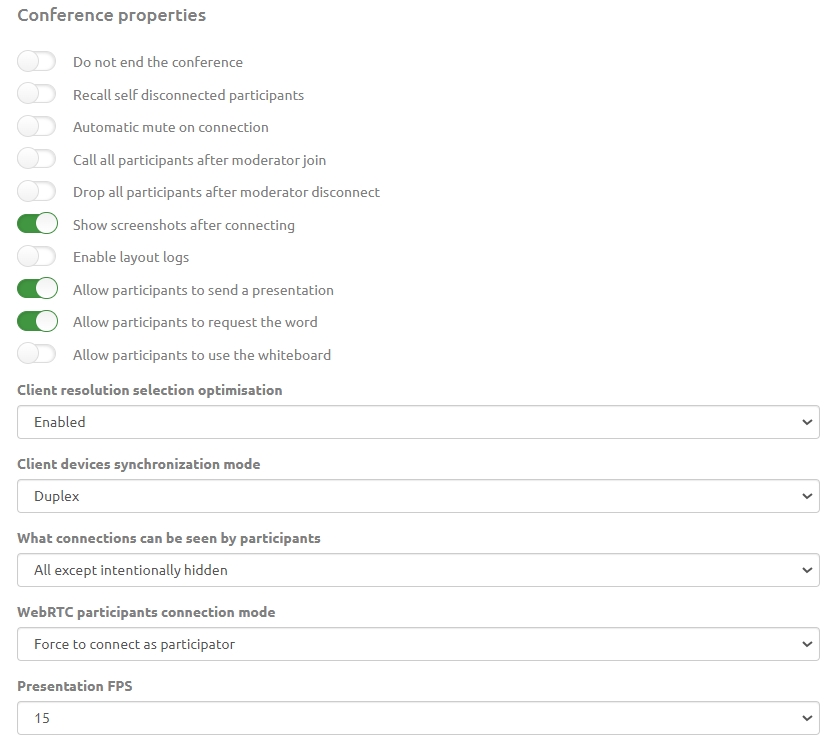The width and height of the screenshot is (825, 745).
Task: Open Client devices synchronization mode dropdown
Action: [x=418, y=496]
